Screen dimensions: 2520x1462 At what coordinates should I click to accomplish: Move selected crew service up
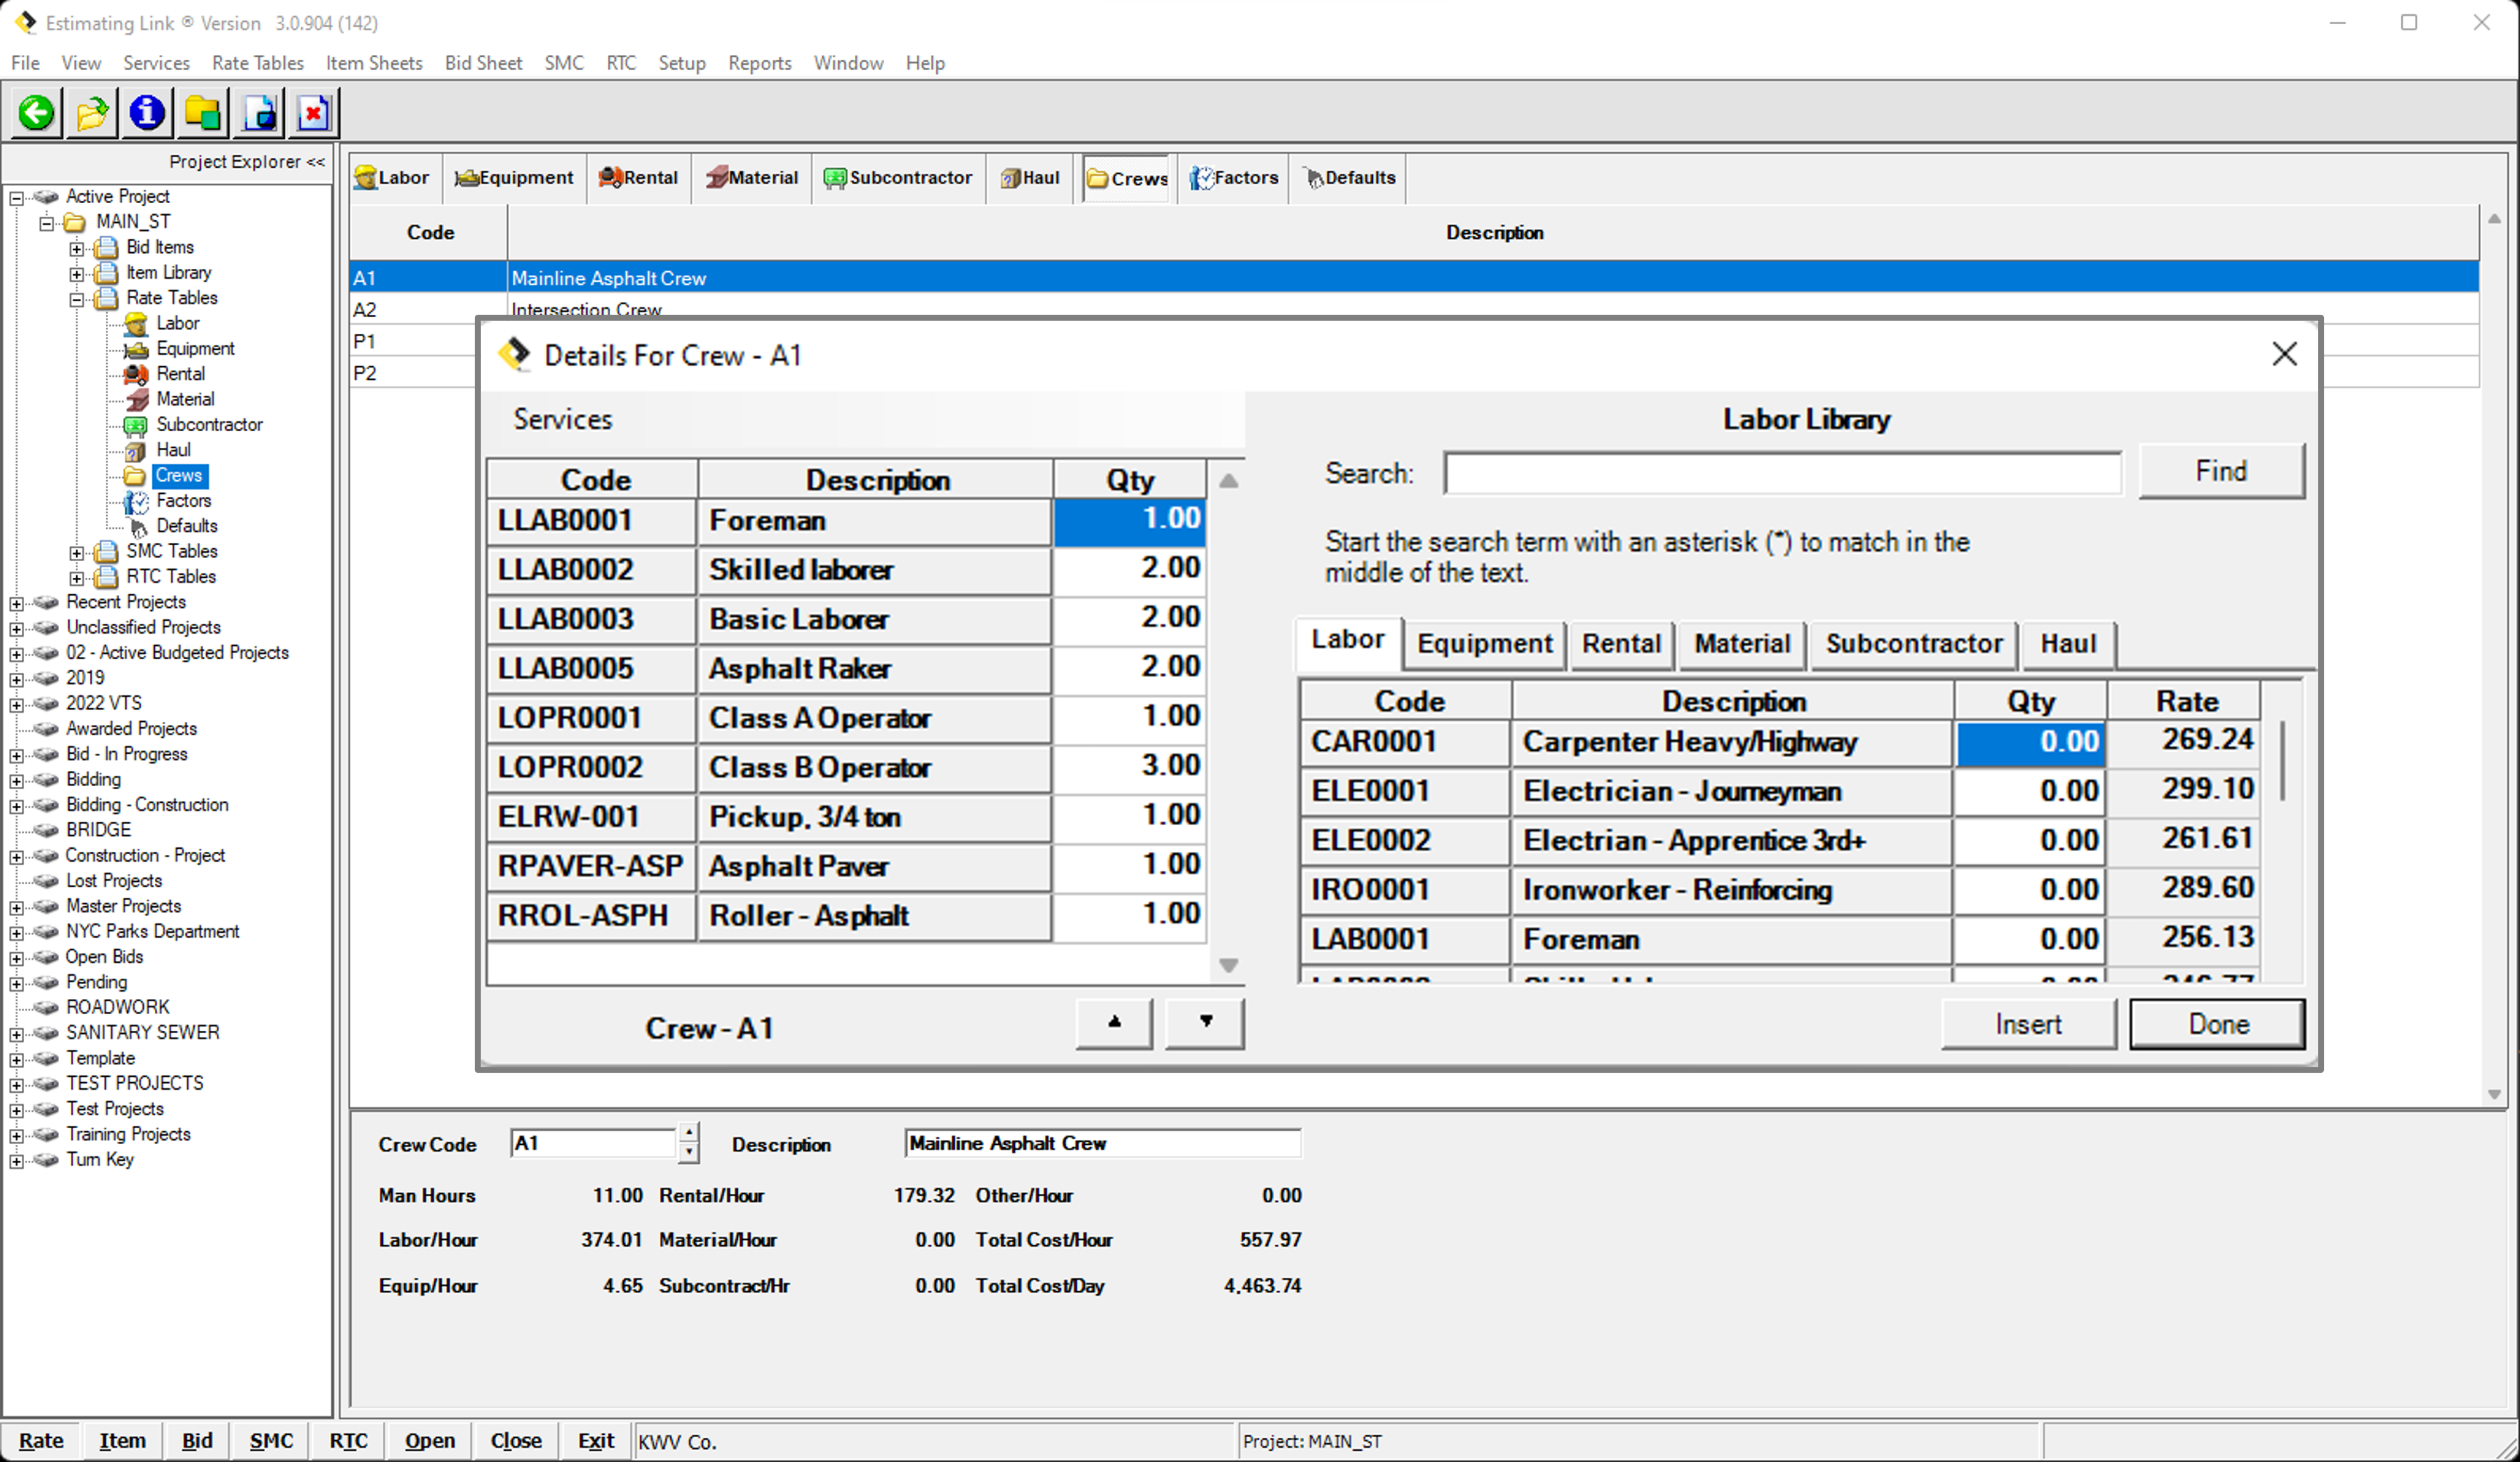(x=1114, y=1022)
